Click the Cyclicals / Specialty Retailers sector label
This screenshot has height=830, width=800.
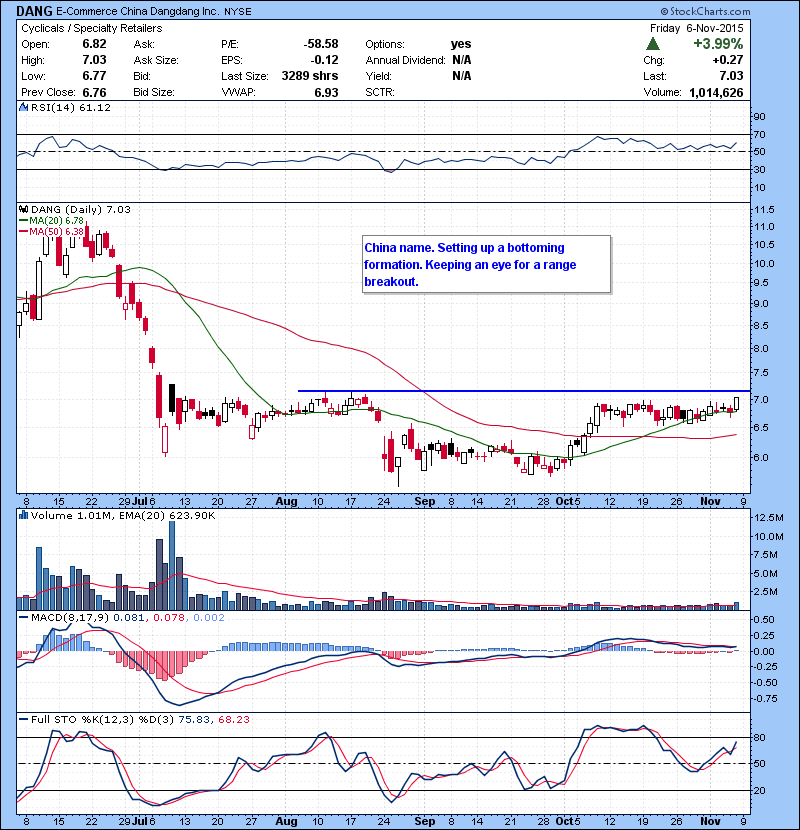(92, 28)
